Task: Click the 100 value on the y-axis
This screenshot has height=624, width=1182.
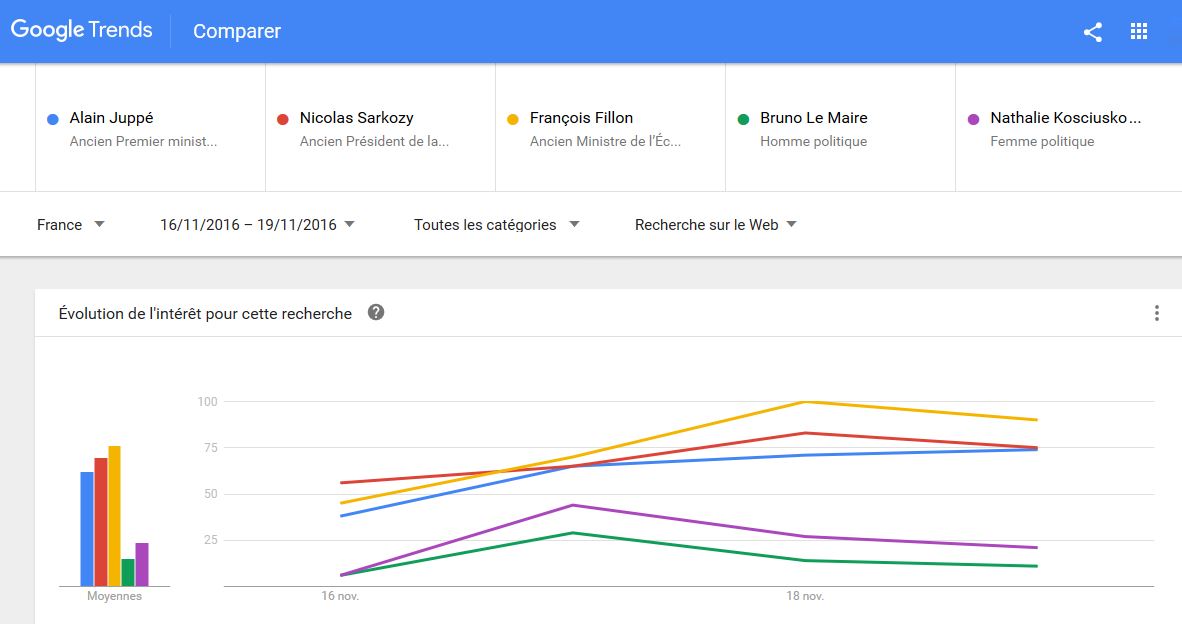Action: coord(207,402)
